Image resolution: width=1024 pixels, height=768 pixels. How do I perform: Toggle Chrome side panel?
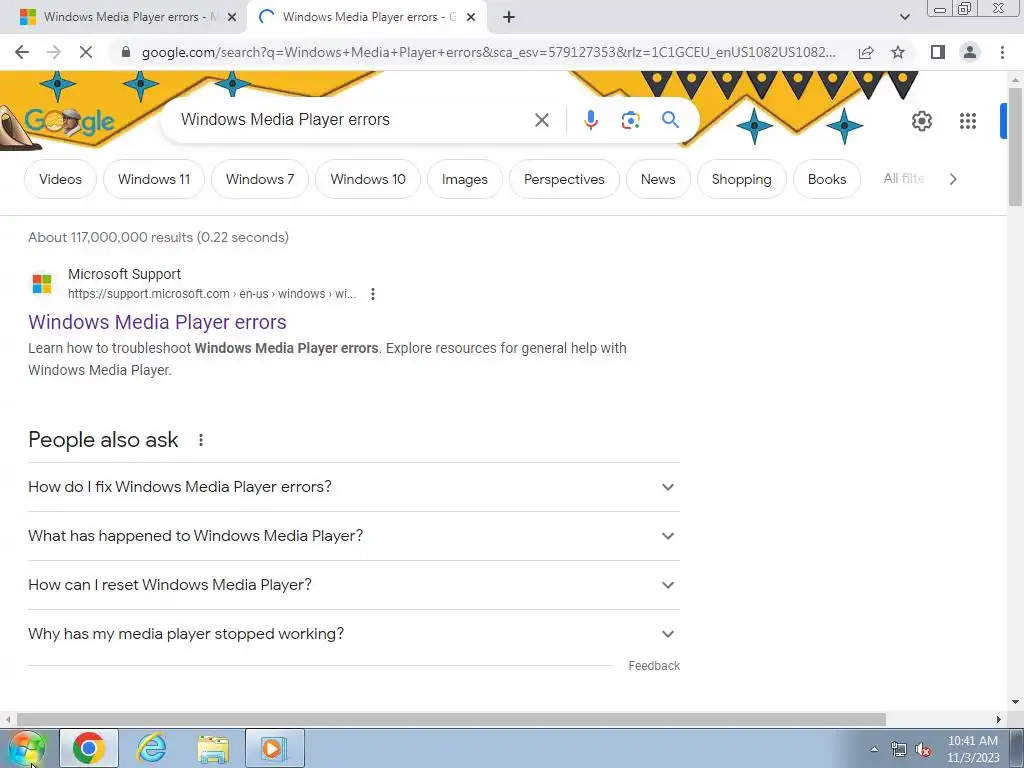[938, 52]
